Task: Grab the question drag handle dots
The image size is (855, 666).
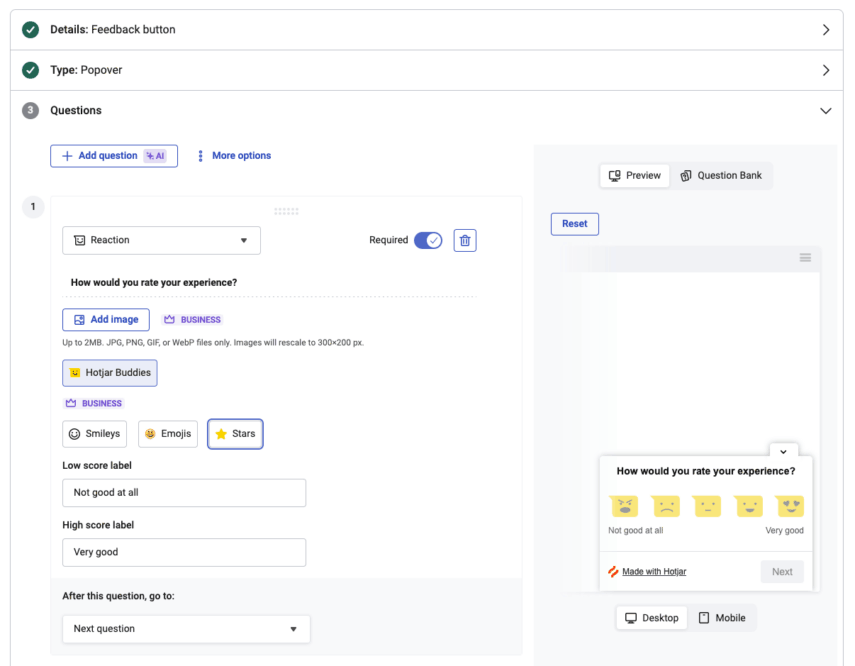Action: (x=286, y=211)
